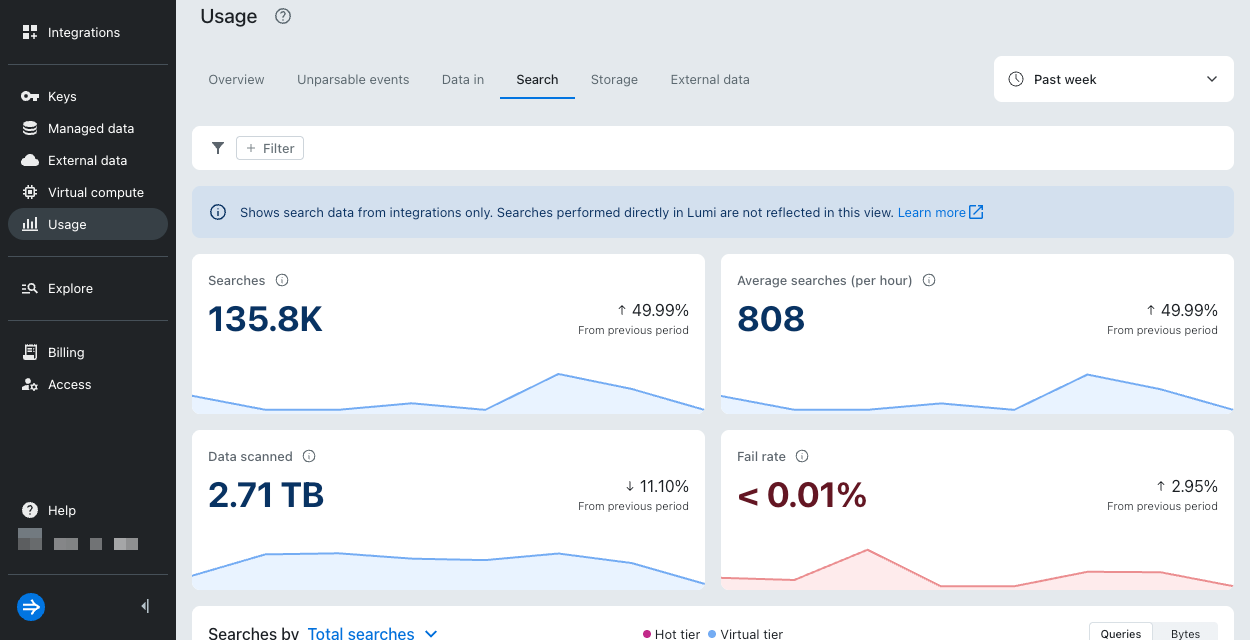Open the External data tab

point(710,79)
